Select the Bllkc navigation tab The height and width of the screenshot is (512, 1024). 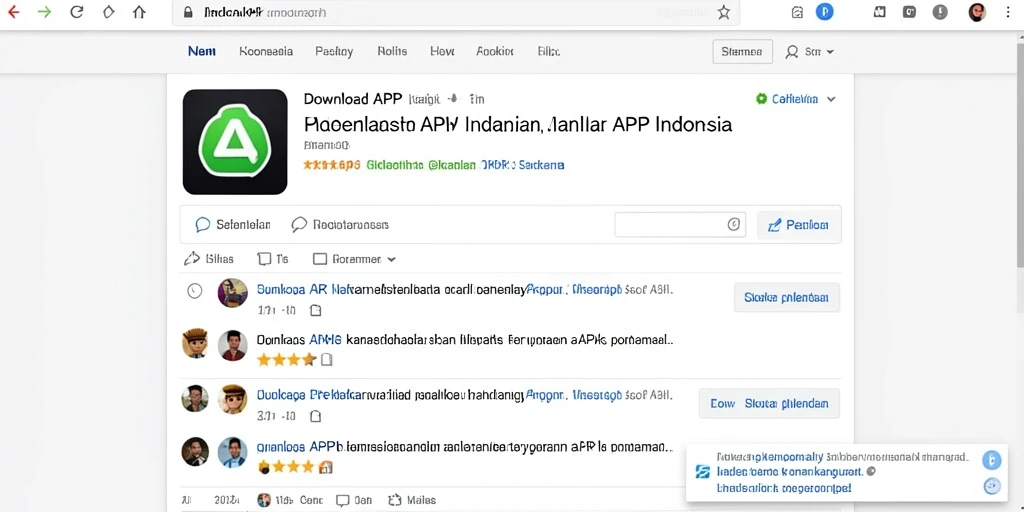click(x=549, y=51)
